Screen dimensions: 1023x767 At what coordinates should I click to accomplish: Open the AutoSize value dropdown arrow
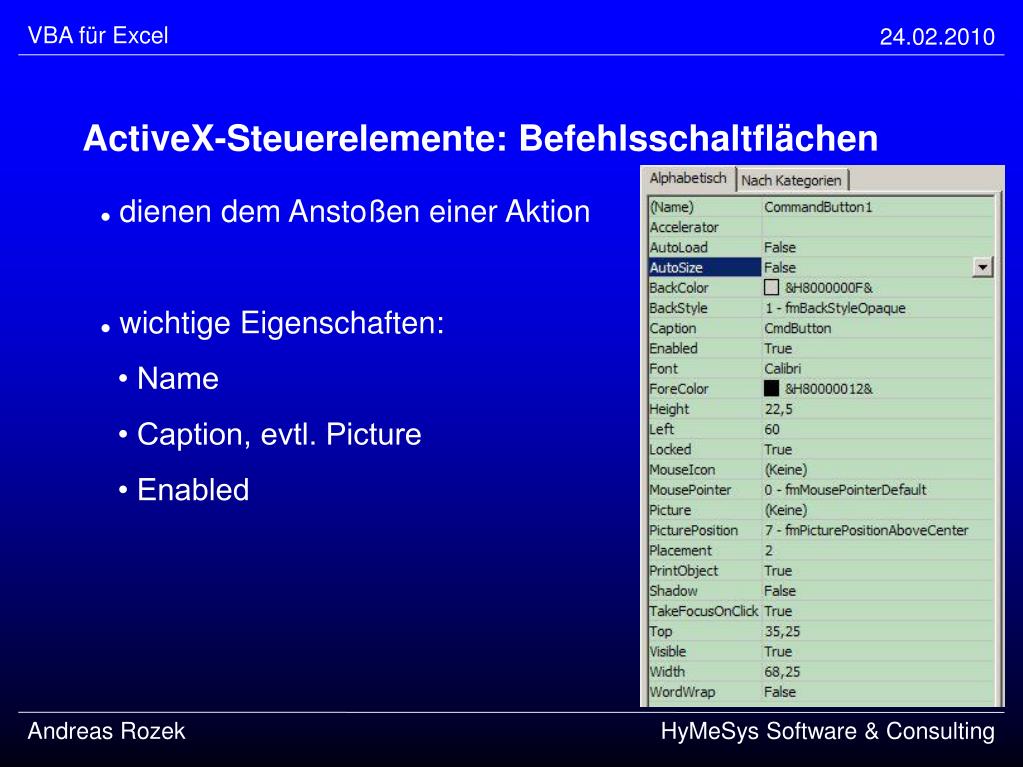[982, 267]
